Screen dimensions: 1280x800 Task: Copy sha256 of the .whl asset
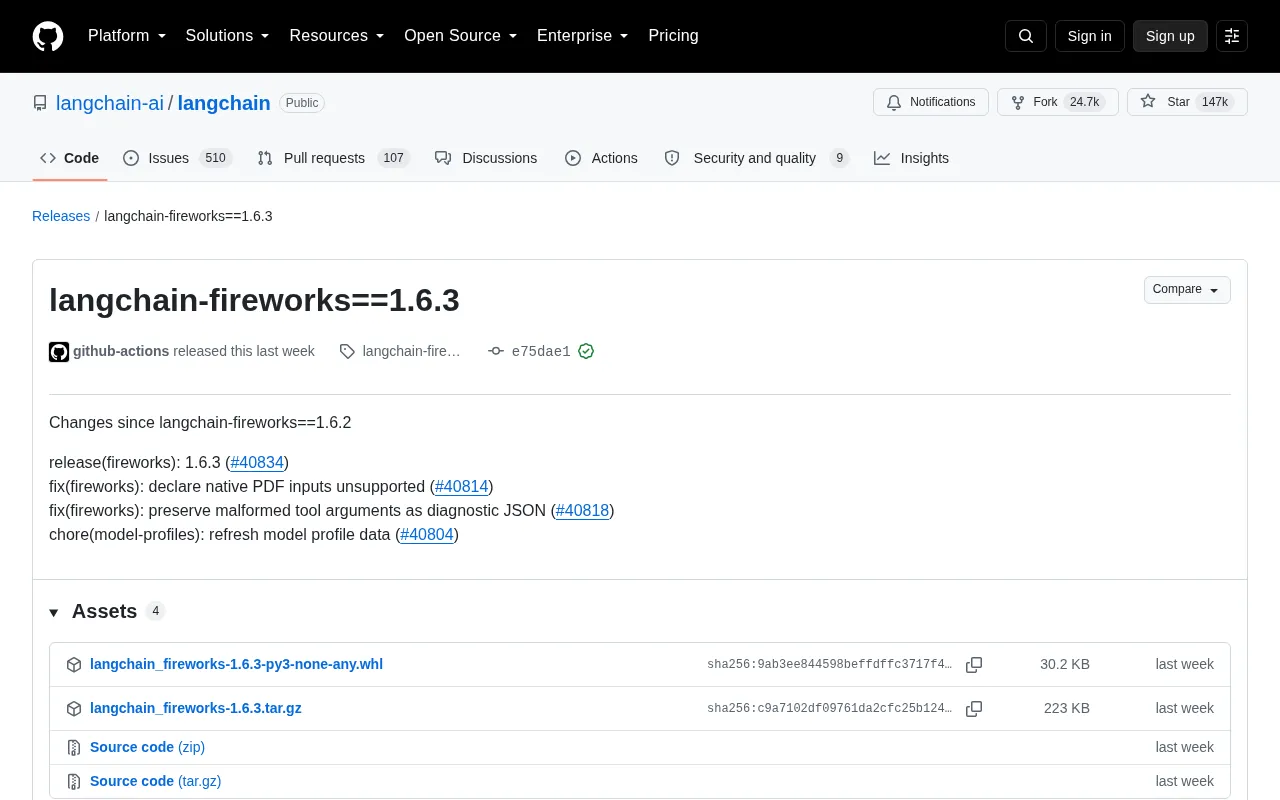coord(974,664)
